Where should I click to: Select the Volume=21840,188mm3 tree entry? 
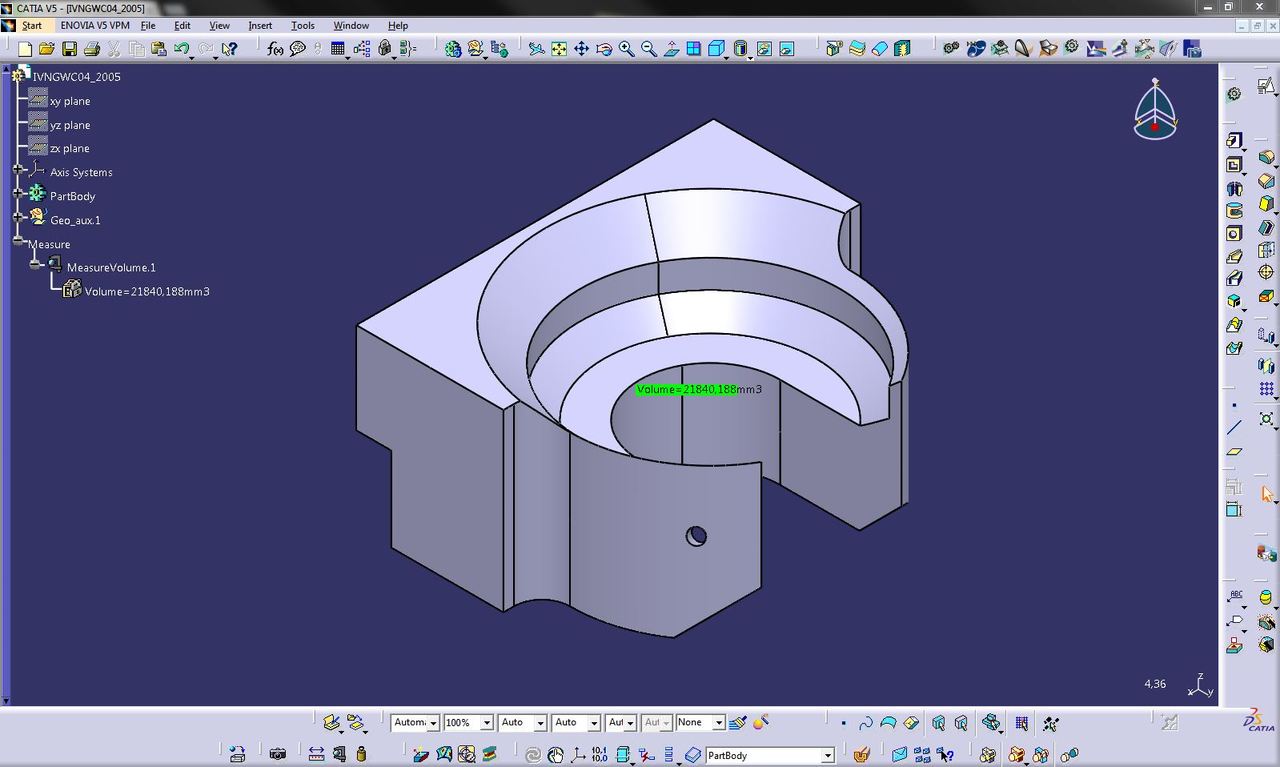pyautogui.click(x=147, y=291)
